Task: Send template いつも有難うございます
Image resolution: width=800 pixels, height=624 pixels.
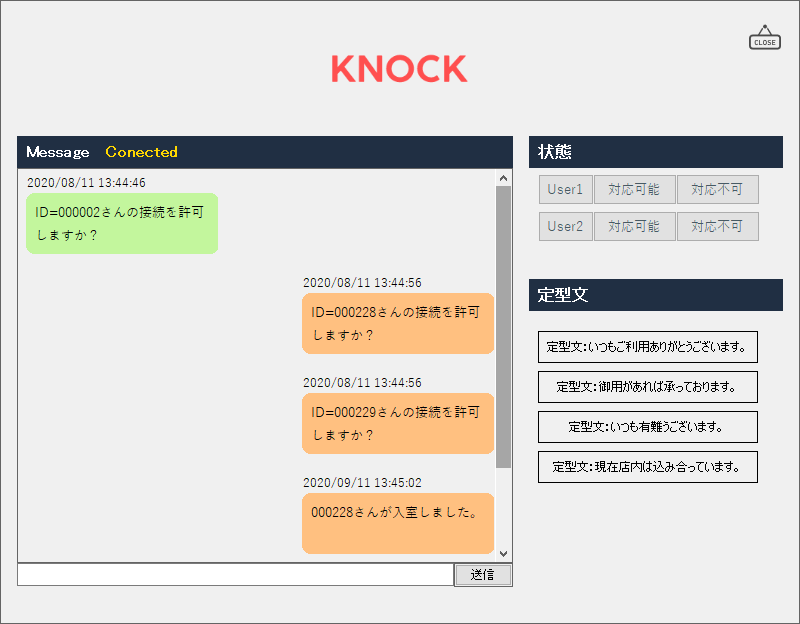Action: pyautogui.click(x=647, y=427)
